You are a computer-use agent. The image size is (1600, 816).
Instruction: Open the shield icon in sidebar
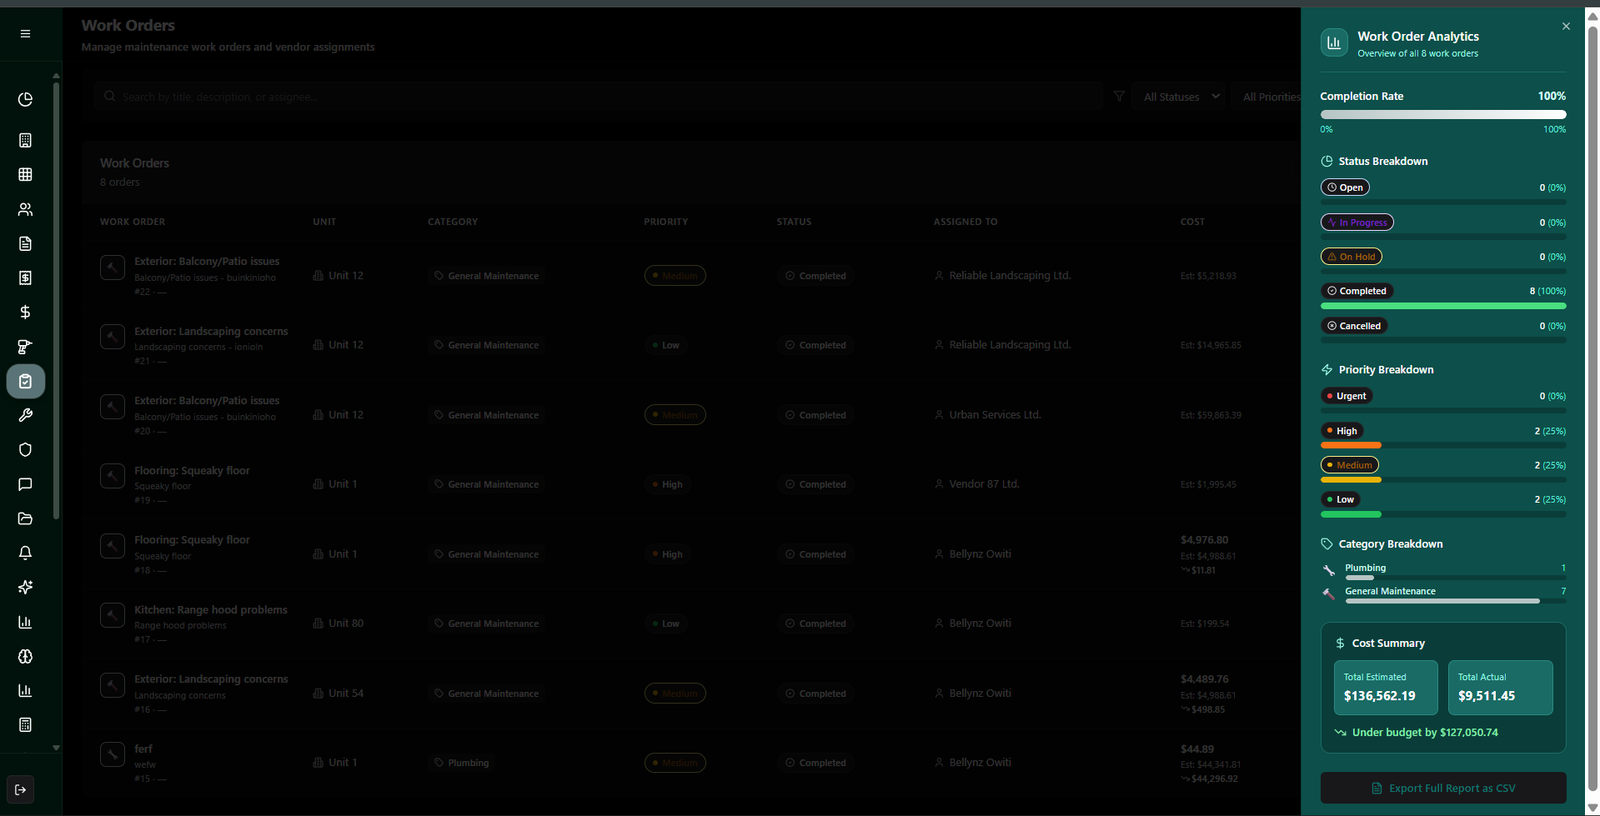(25, 450)
